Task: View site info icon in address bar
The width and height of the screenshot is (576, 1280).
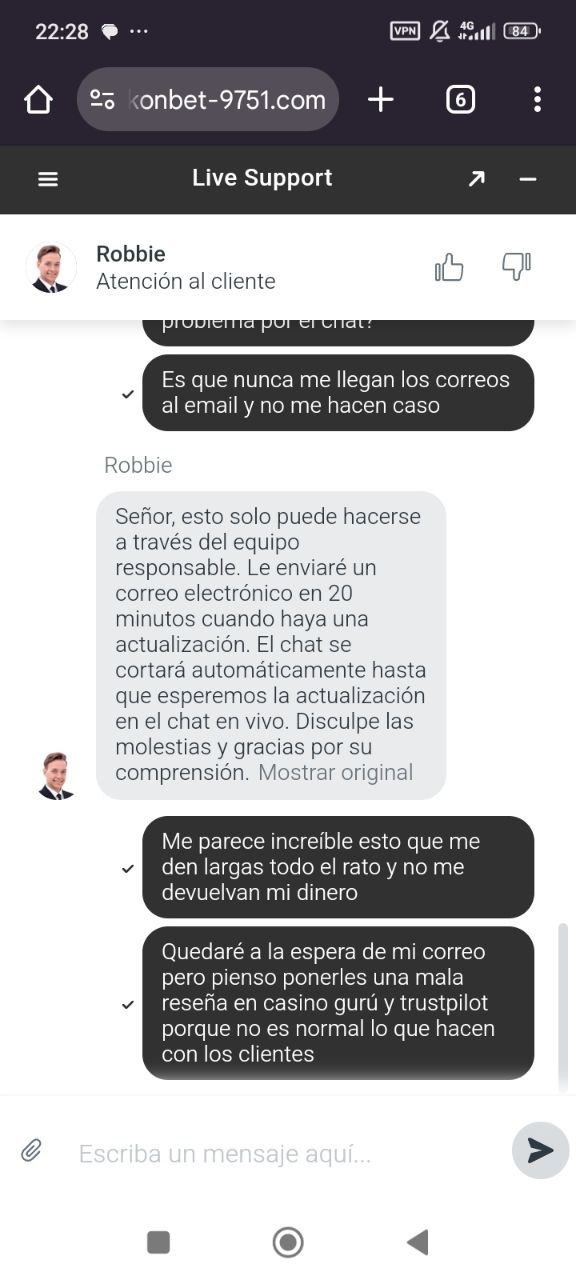Action: click(x=102, y=99)
